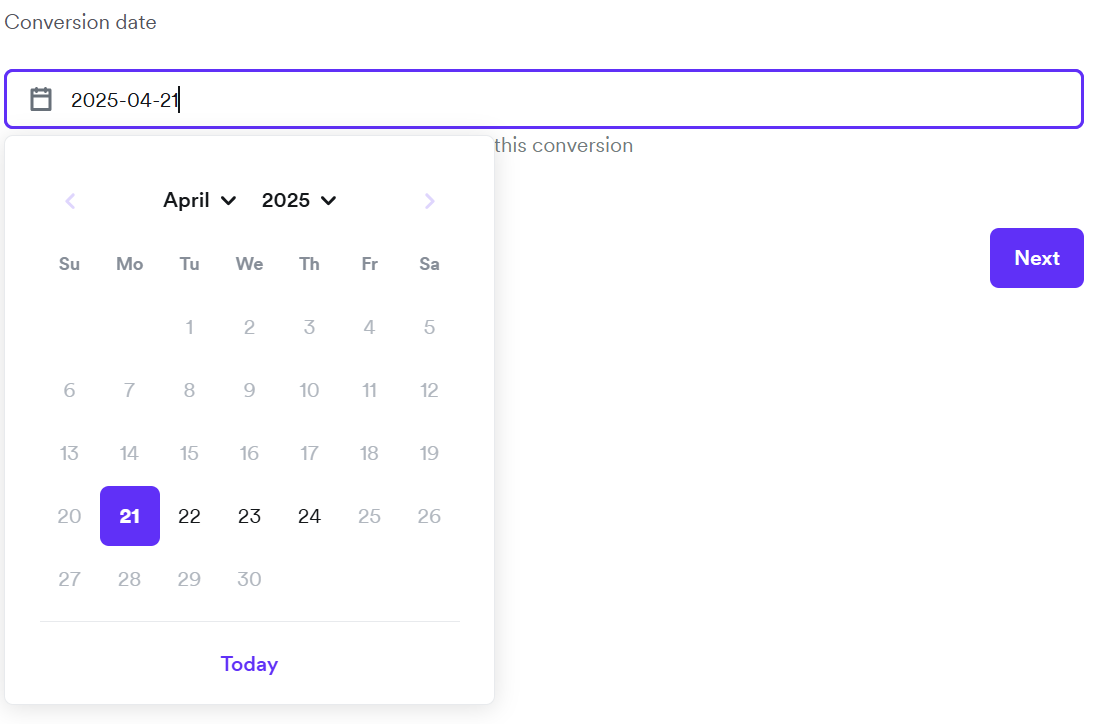Screen dimensions: 1099x724
Task: Click date 26 in Saturday column
Action: (x=429, y=516)
